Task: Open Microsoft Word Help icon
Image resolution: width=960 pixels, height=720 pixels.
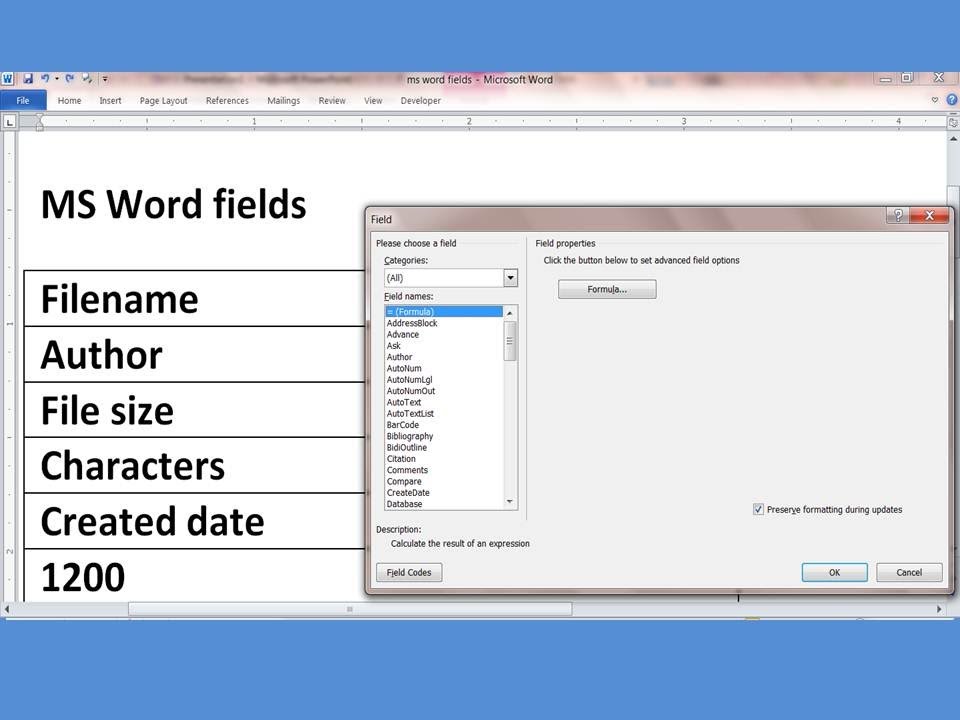Action: click(x=951, y=100)
